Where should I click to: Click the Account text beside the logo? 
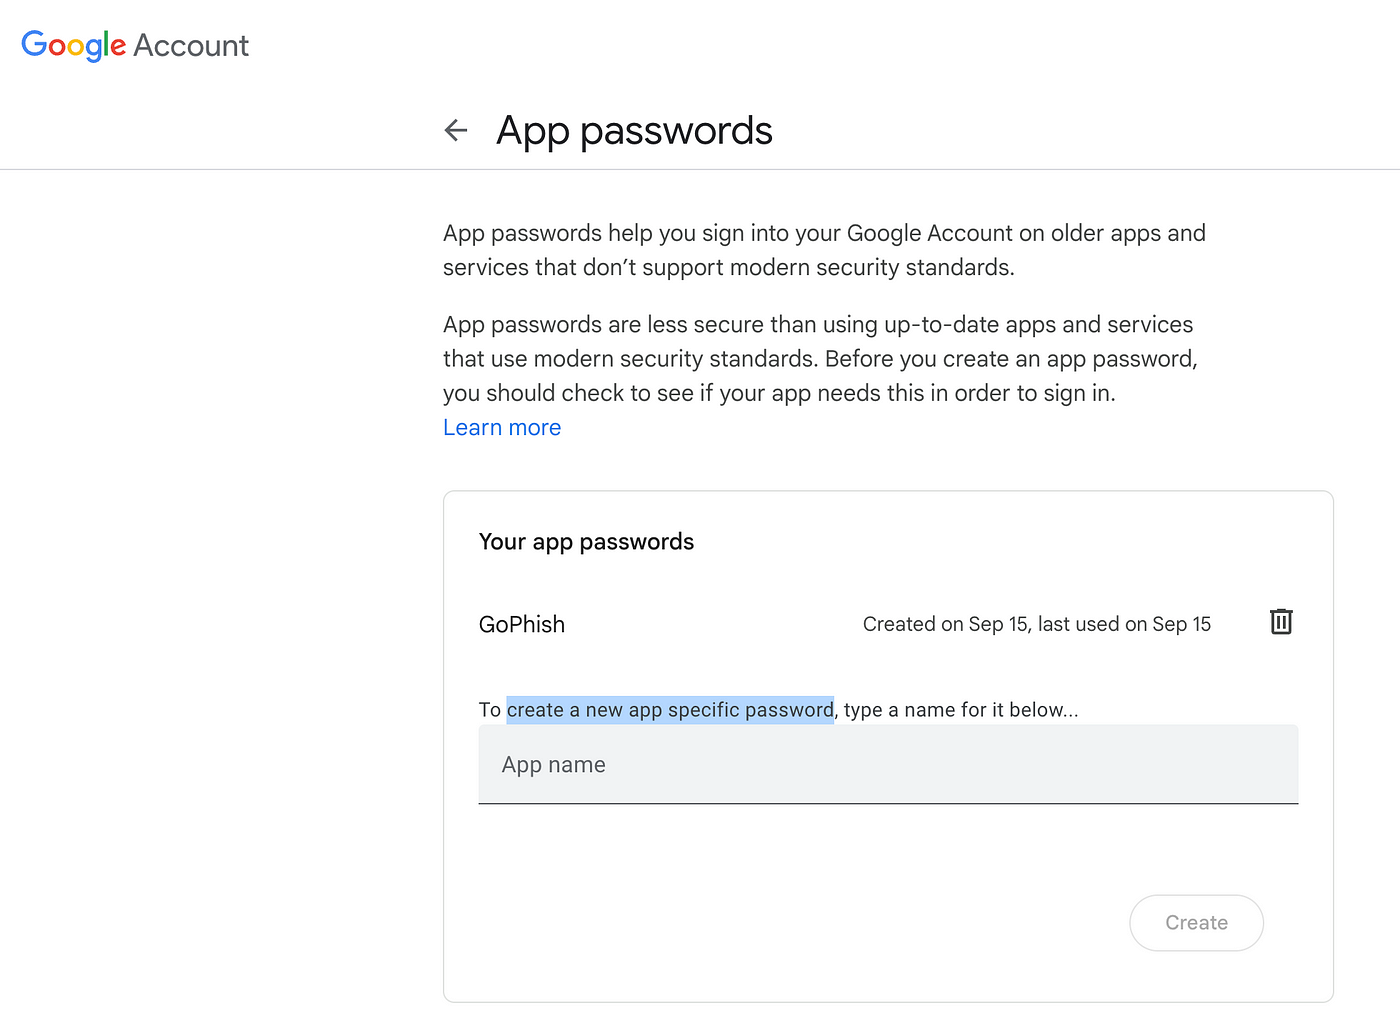pyautogui.click(x=191, y=46)
